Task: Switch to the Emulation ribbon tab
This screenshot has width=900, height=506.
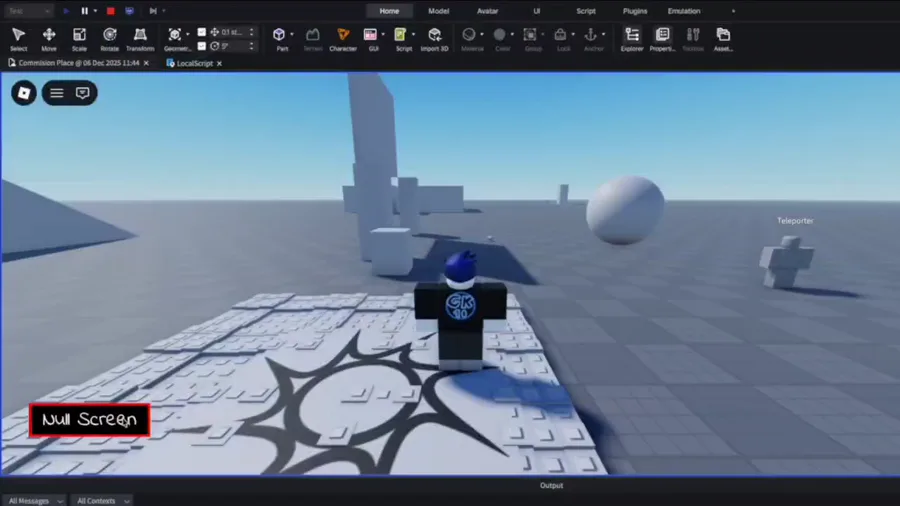Action: pyautogui.click(x=684, y=11)
